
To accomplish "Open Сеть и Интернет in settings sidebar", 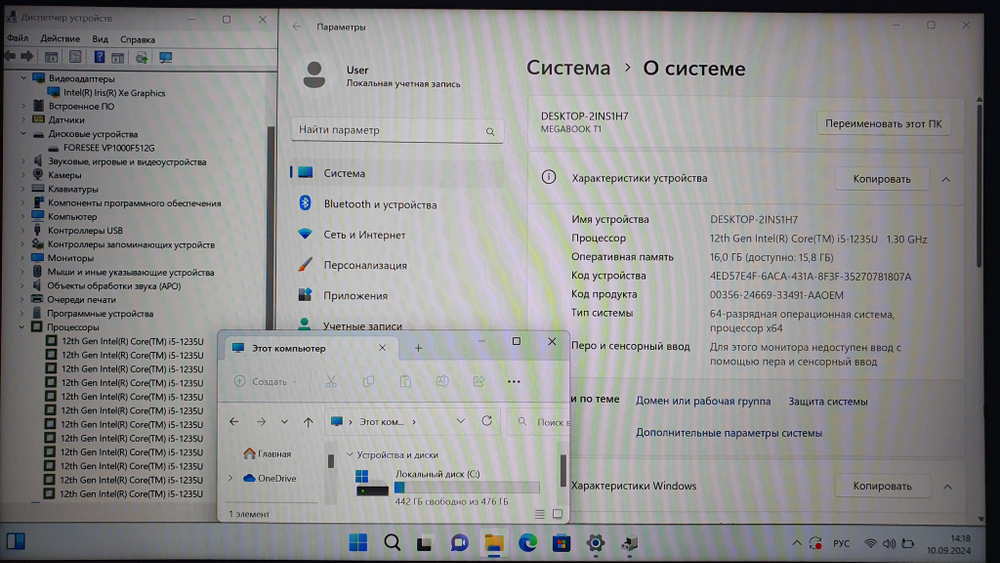I will (364, 235).
